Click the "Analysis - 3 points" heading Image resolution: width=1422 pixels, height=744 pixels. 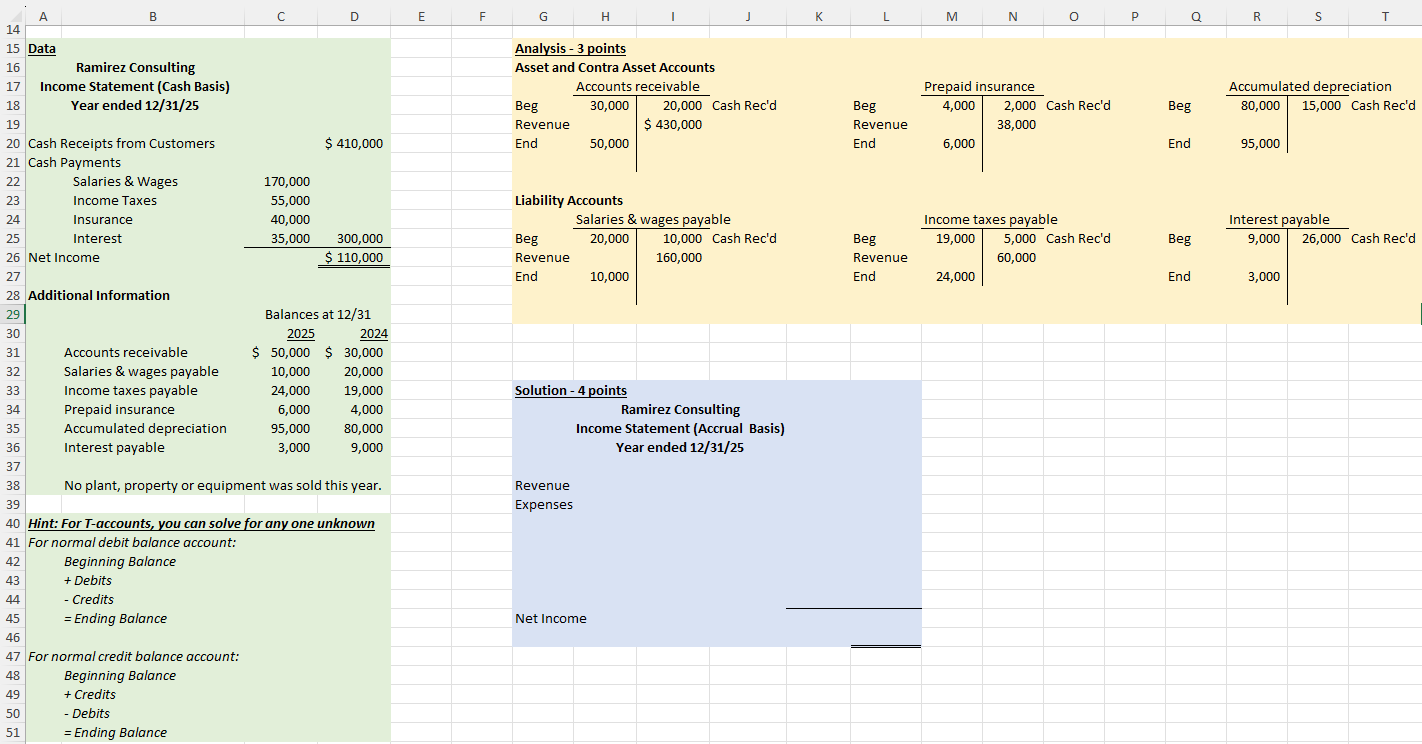coord(570,48)
